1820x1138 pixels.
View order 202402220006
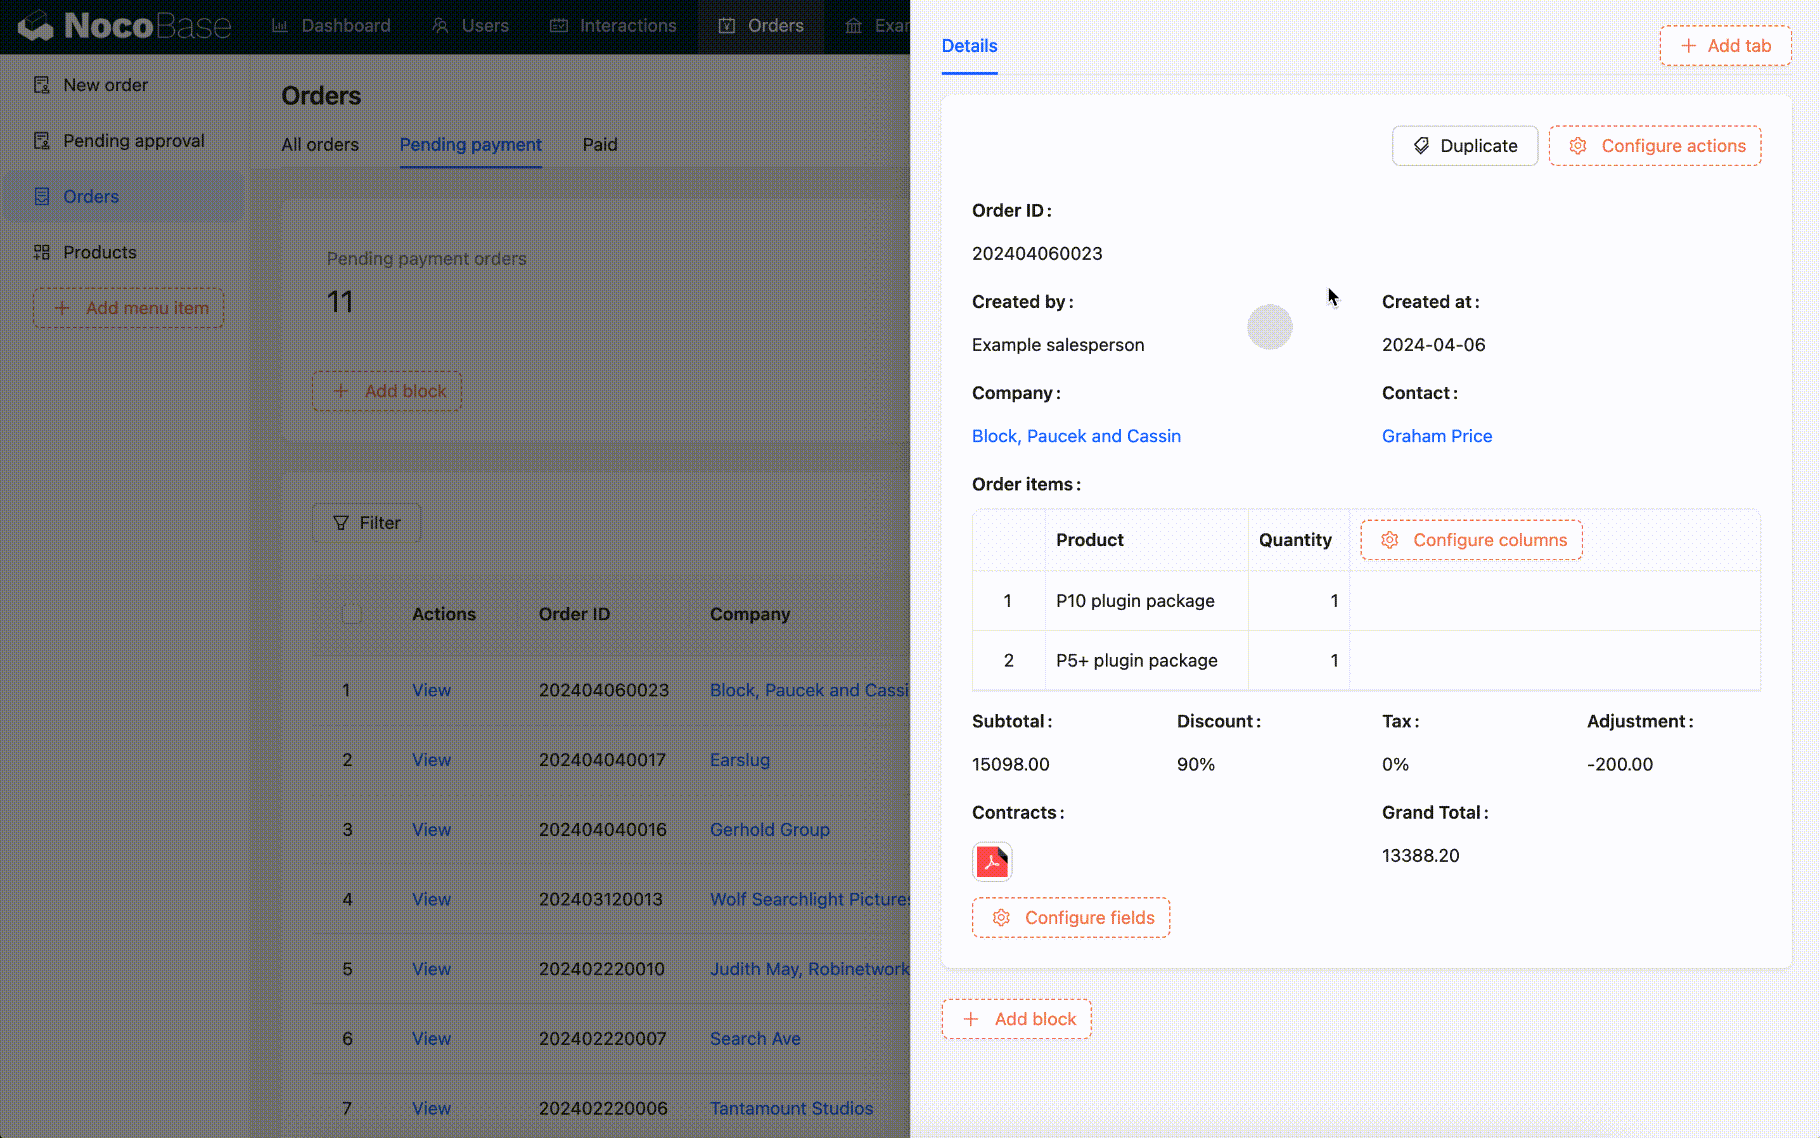coord(431,1109)
